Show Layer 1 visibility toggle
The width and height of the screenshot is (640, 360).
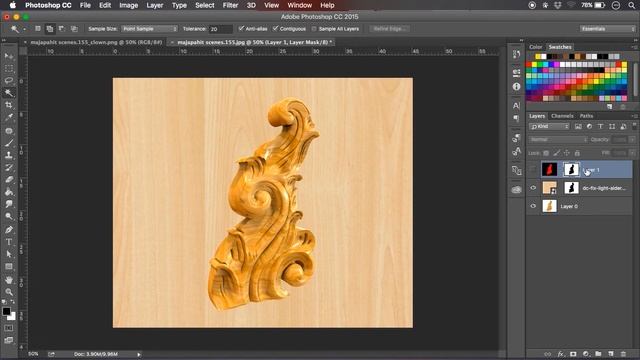[x=533, y=169]
